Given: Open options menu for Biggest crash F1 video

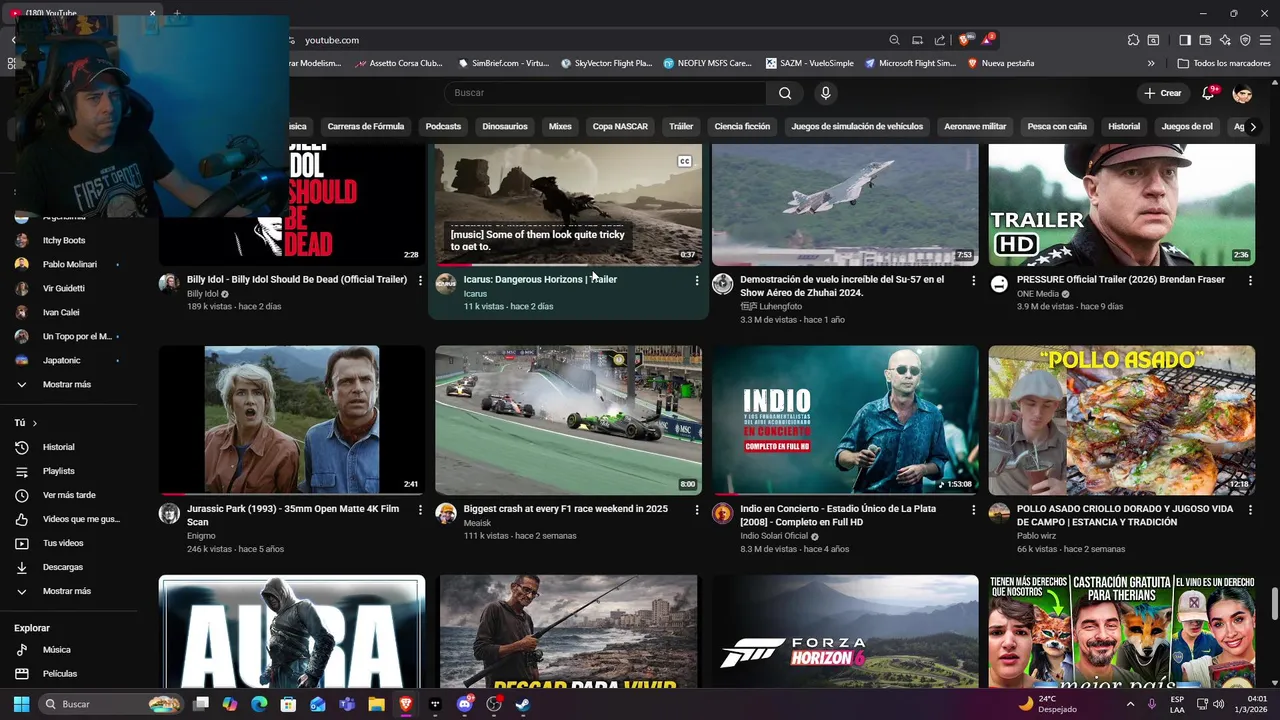Looking at the screenshot, I should pyautogui.click(x=697, y=510).
